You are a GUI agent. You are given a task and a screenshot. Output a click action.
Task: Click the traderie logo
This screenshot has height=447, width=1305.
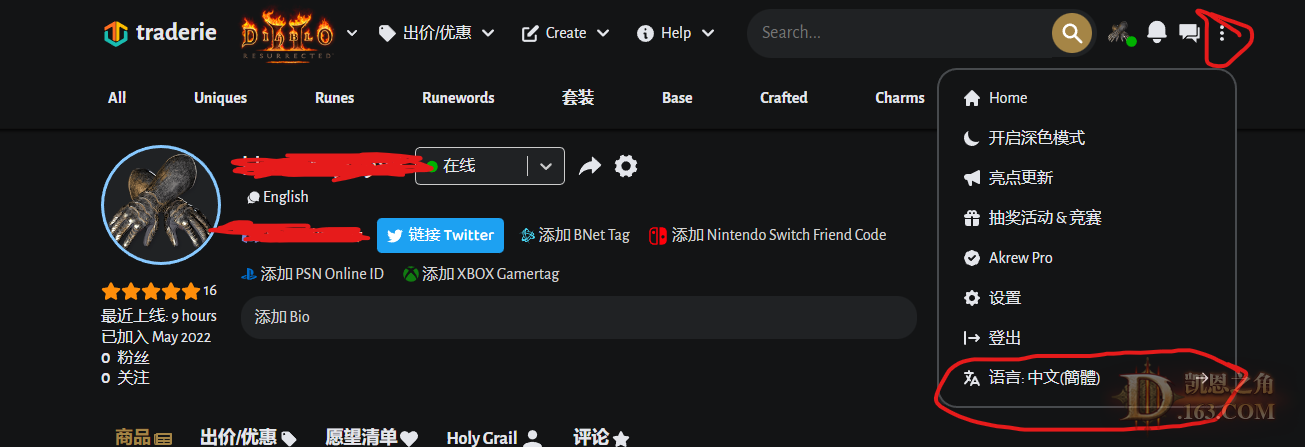[160, 33]
